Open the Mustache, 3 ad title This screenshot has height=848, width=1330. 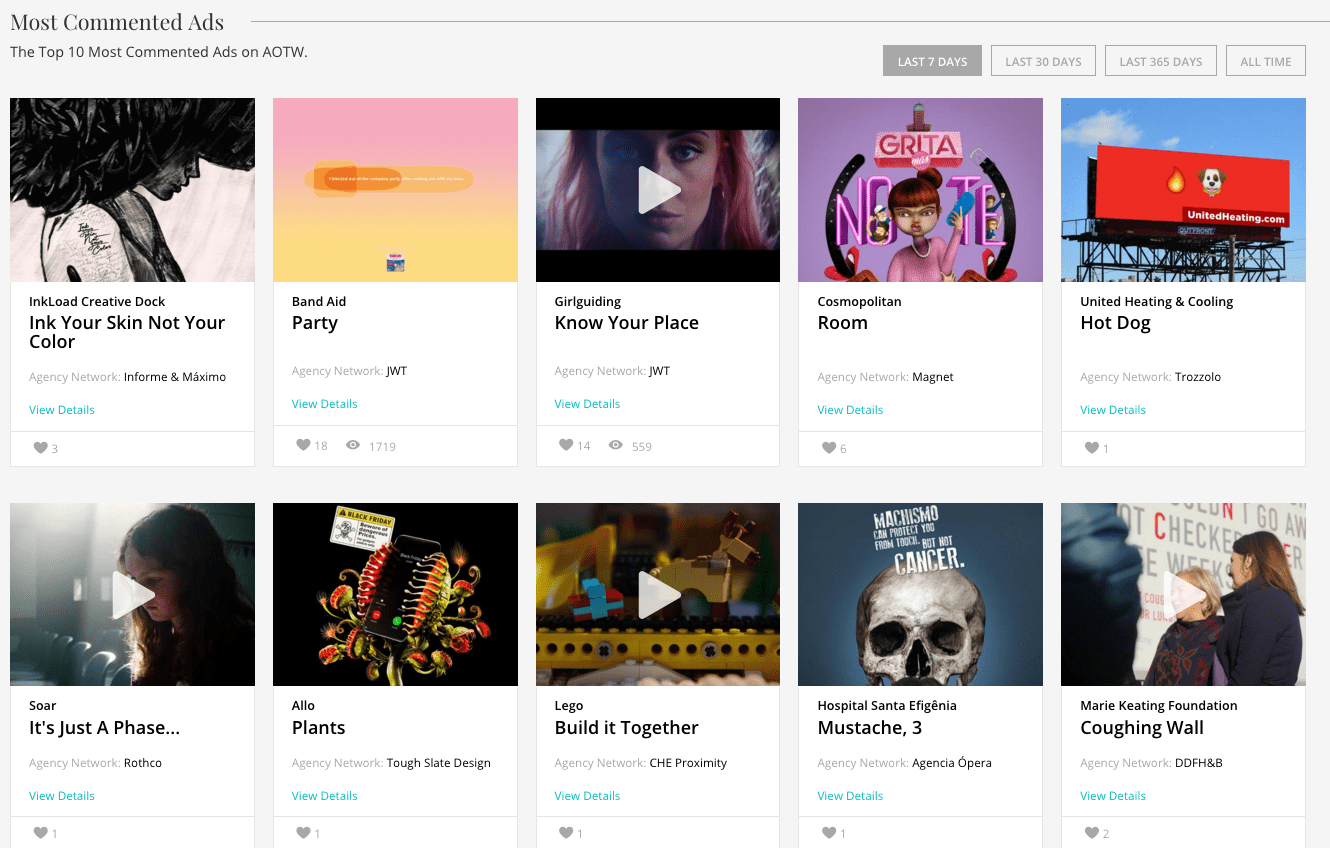click(x=869, y=728)
